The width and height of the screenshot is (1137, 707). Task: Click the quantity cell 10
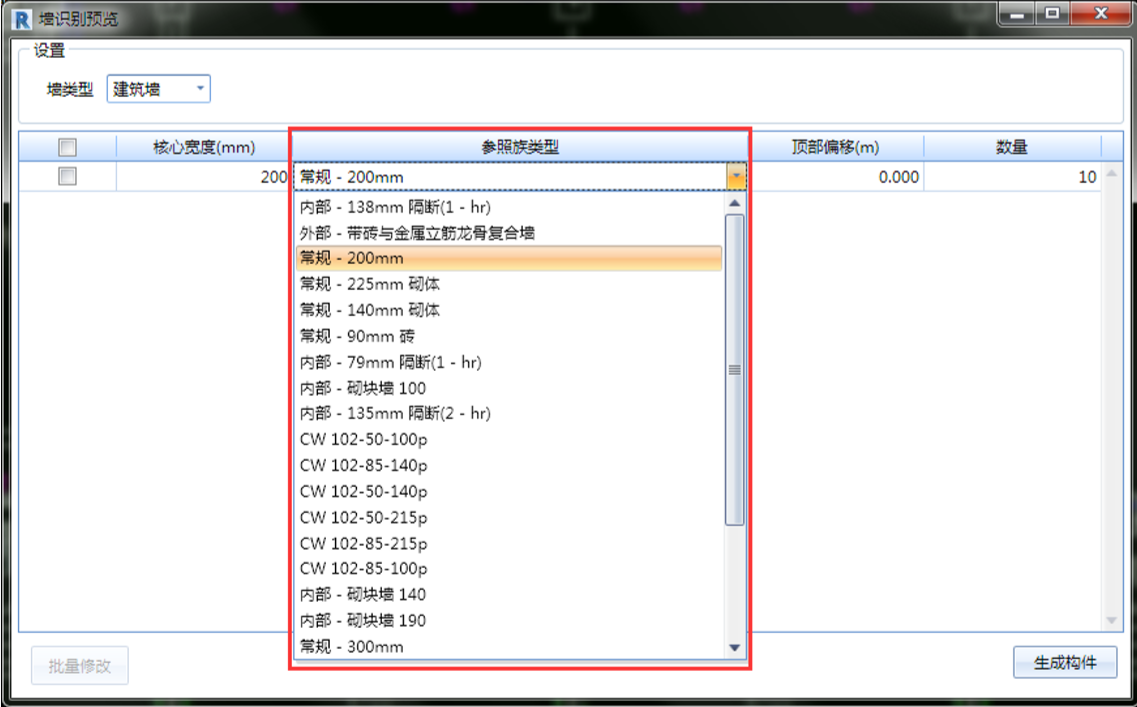[x=1012, y=176]
